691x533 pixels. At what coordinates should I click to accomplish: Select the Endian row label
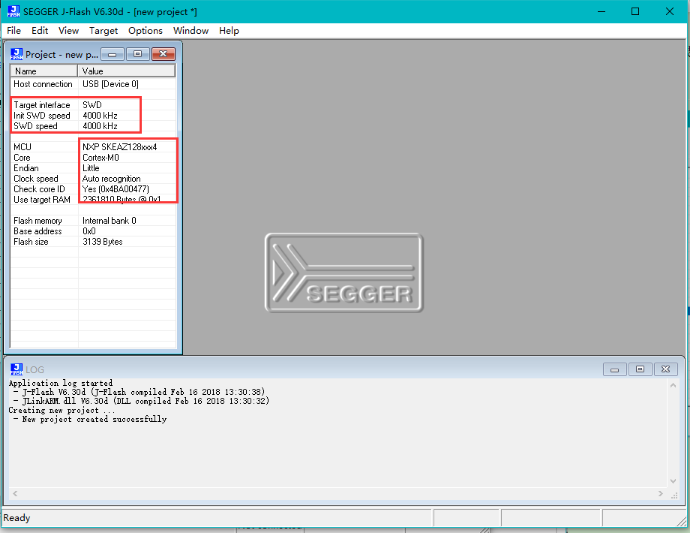click(26, 168)
